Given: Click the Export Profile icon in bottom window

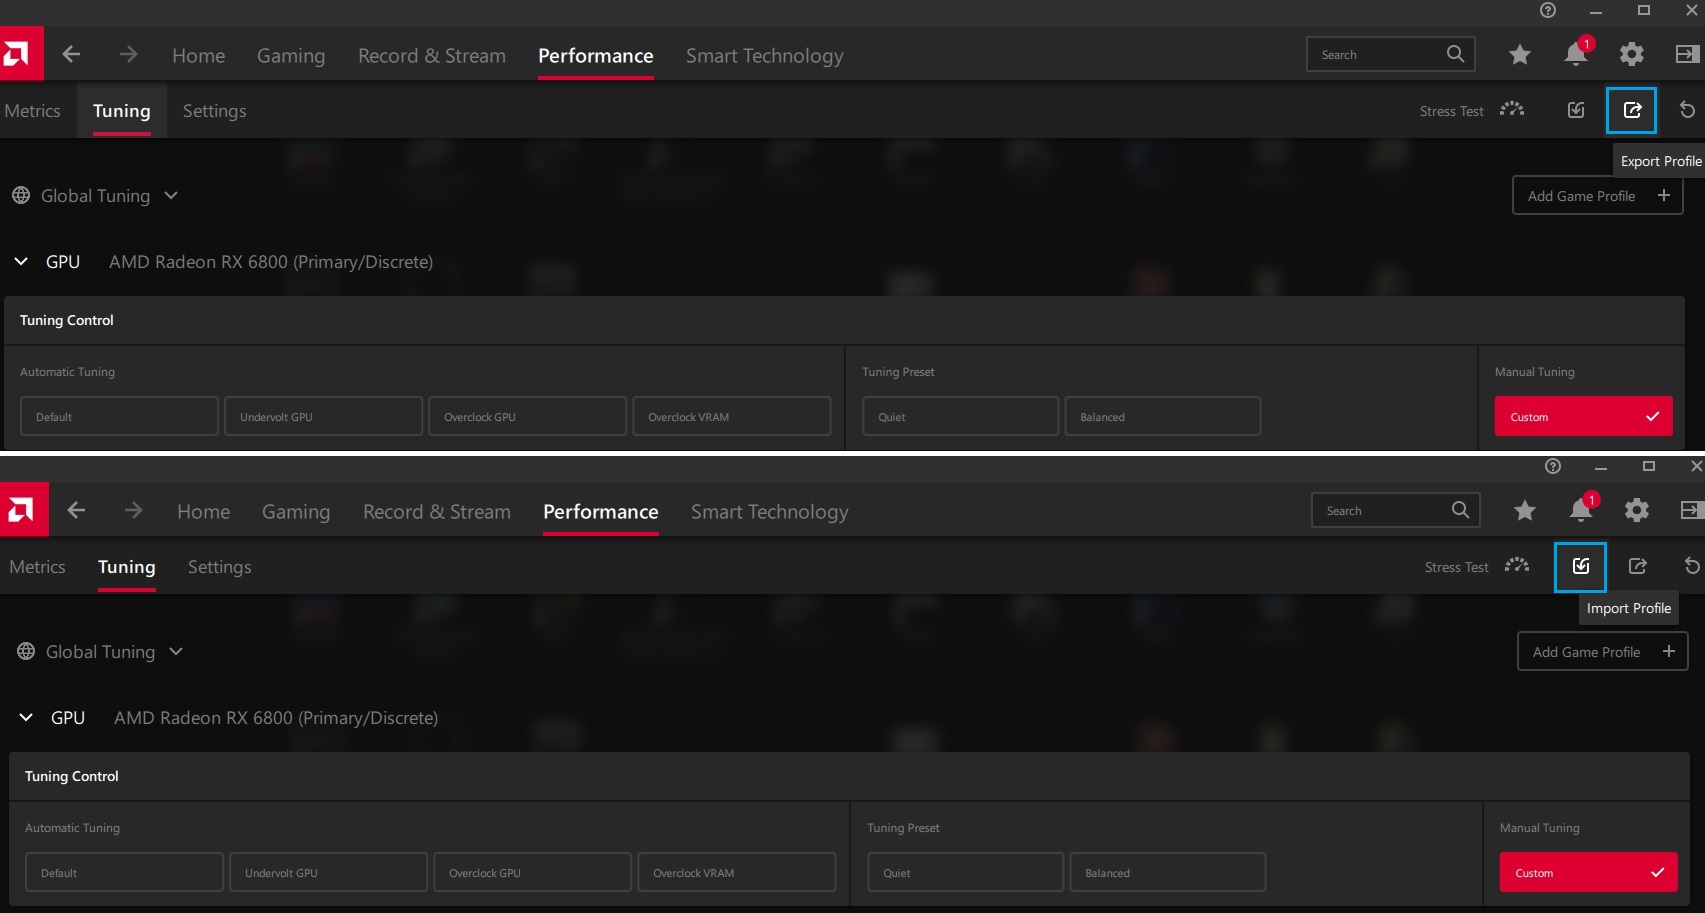Looking at the screenshot, I should pyautogui.click(x=1637, y=566).
